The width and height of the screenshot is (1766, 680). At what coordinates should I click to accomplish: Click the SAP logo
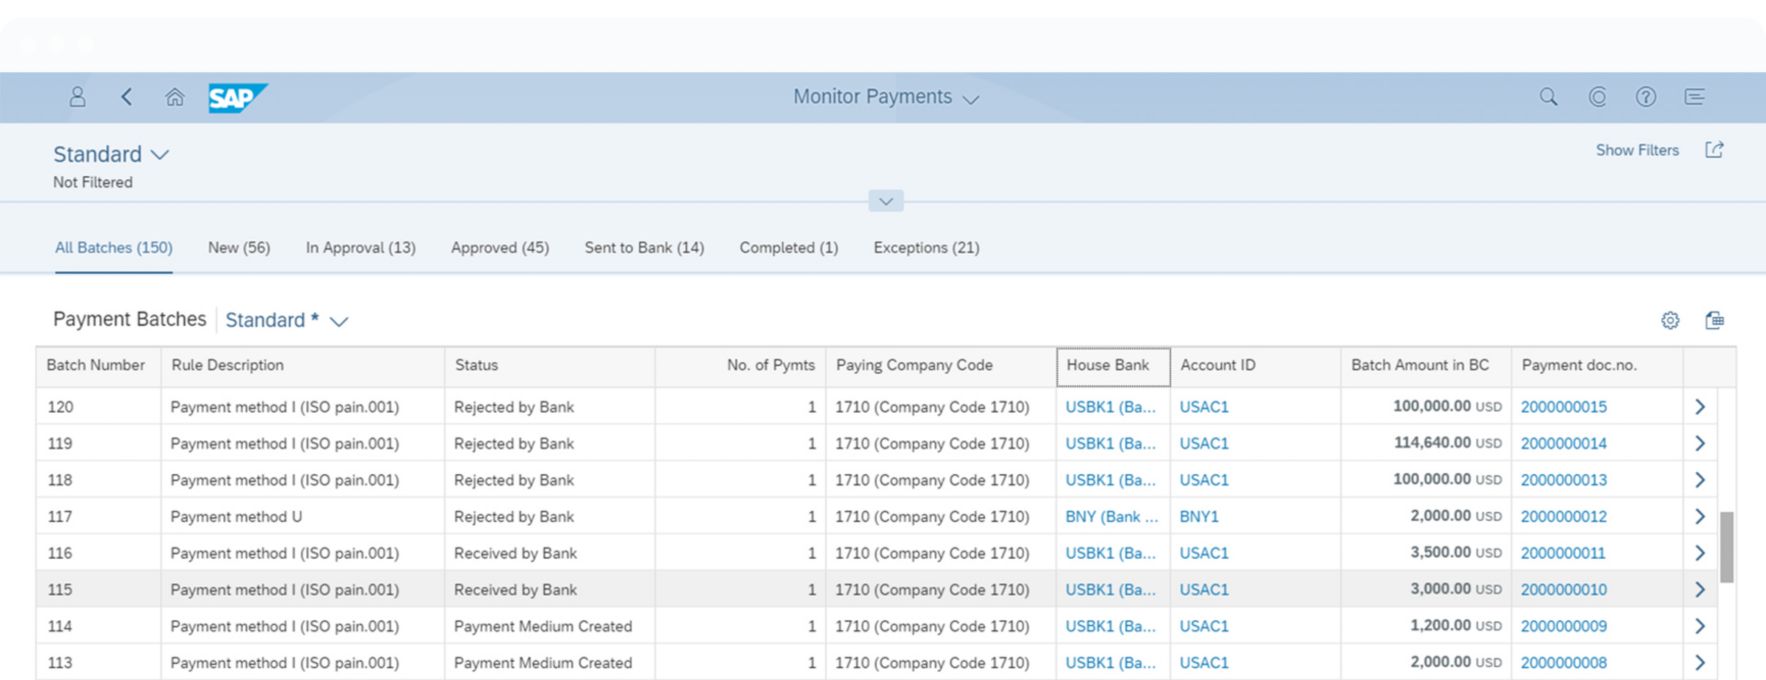[237, 97]
